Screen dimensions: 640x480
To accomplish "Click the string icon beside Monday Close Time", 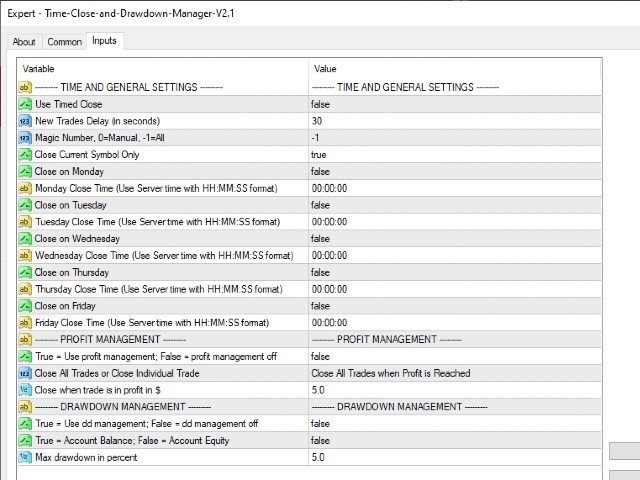I will pyautogui.click(x=25, y=188).
